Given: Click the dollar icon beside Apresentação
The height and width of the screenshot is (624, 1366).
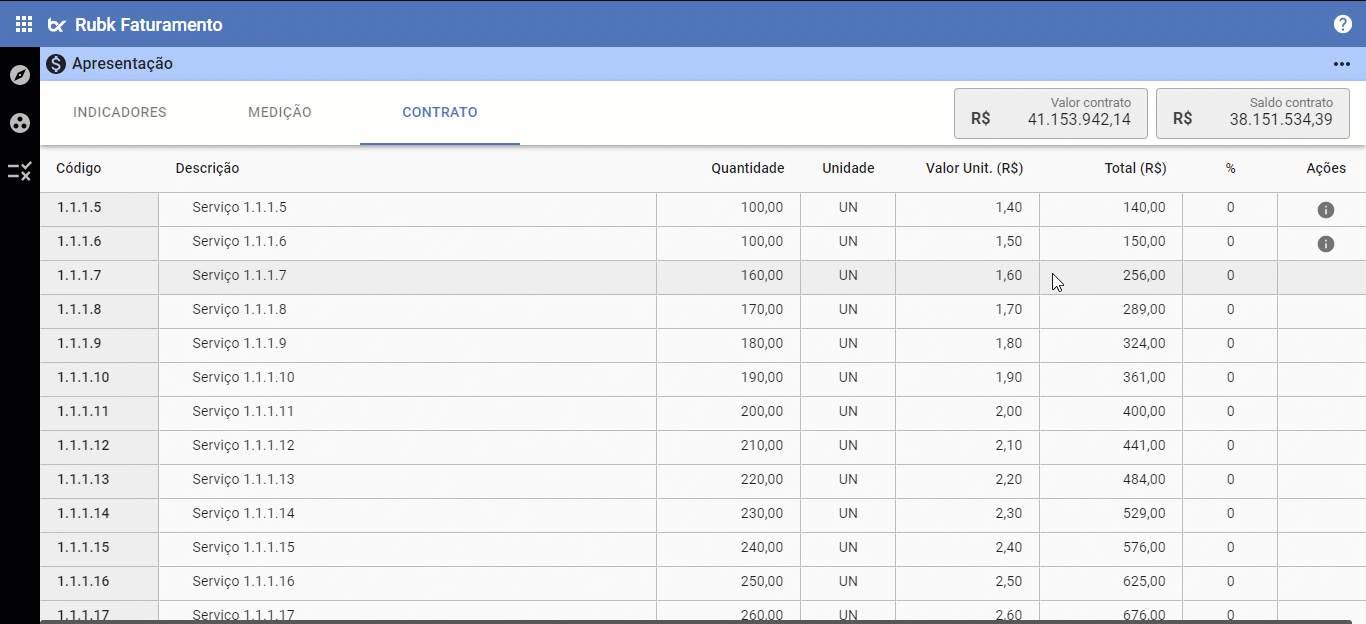Looking at the screenshot, I should coord(56,64).
